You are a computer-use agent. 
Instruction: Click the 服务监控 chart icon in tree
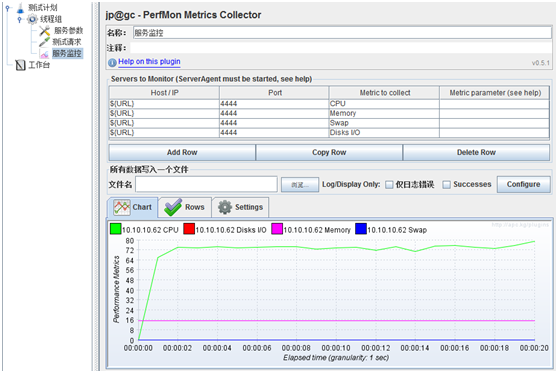coord(44,54)
